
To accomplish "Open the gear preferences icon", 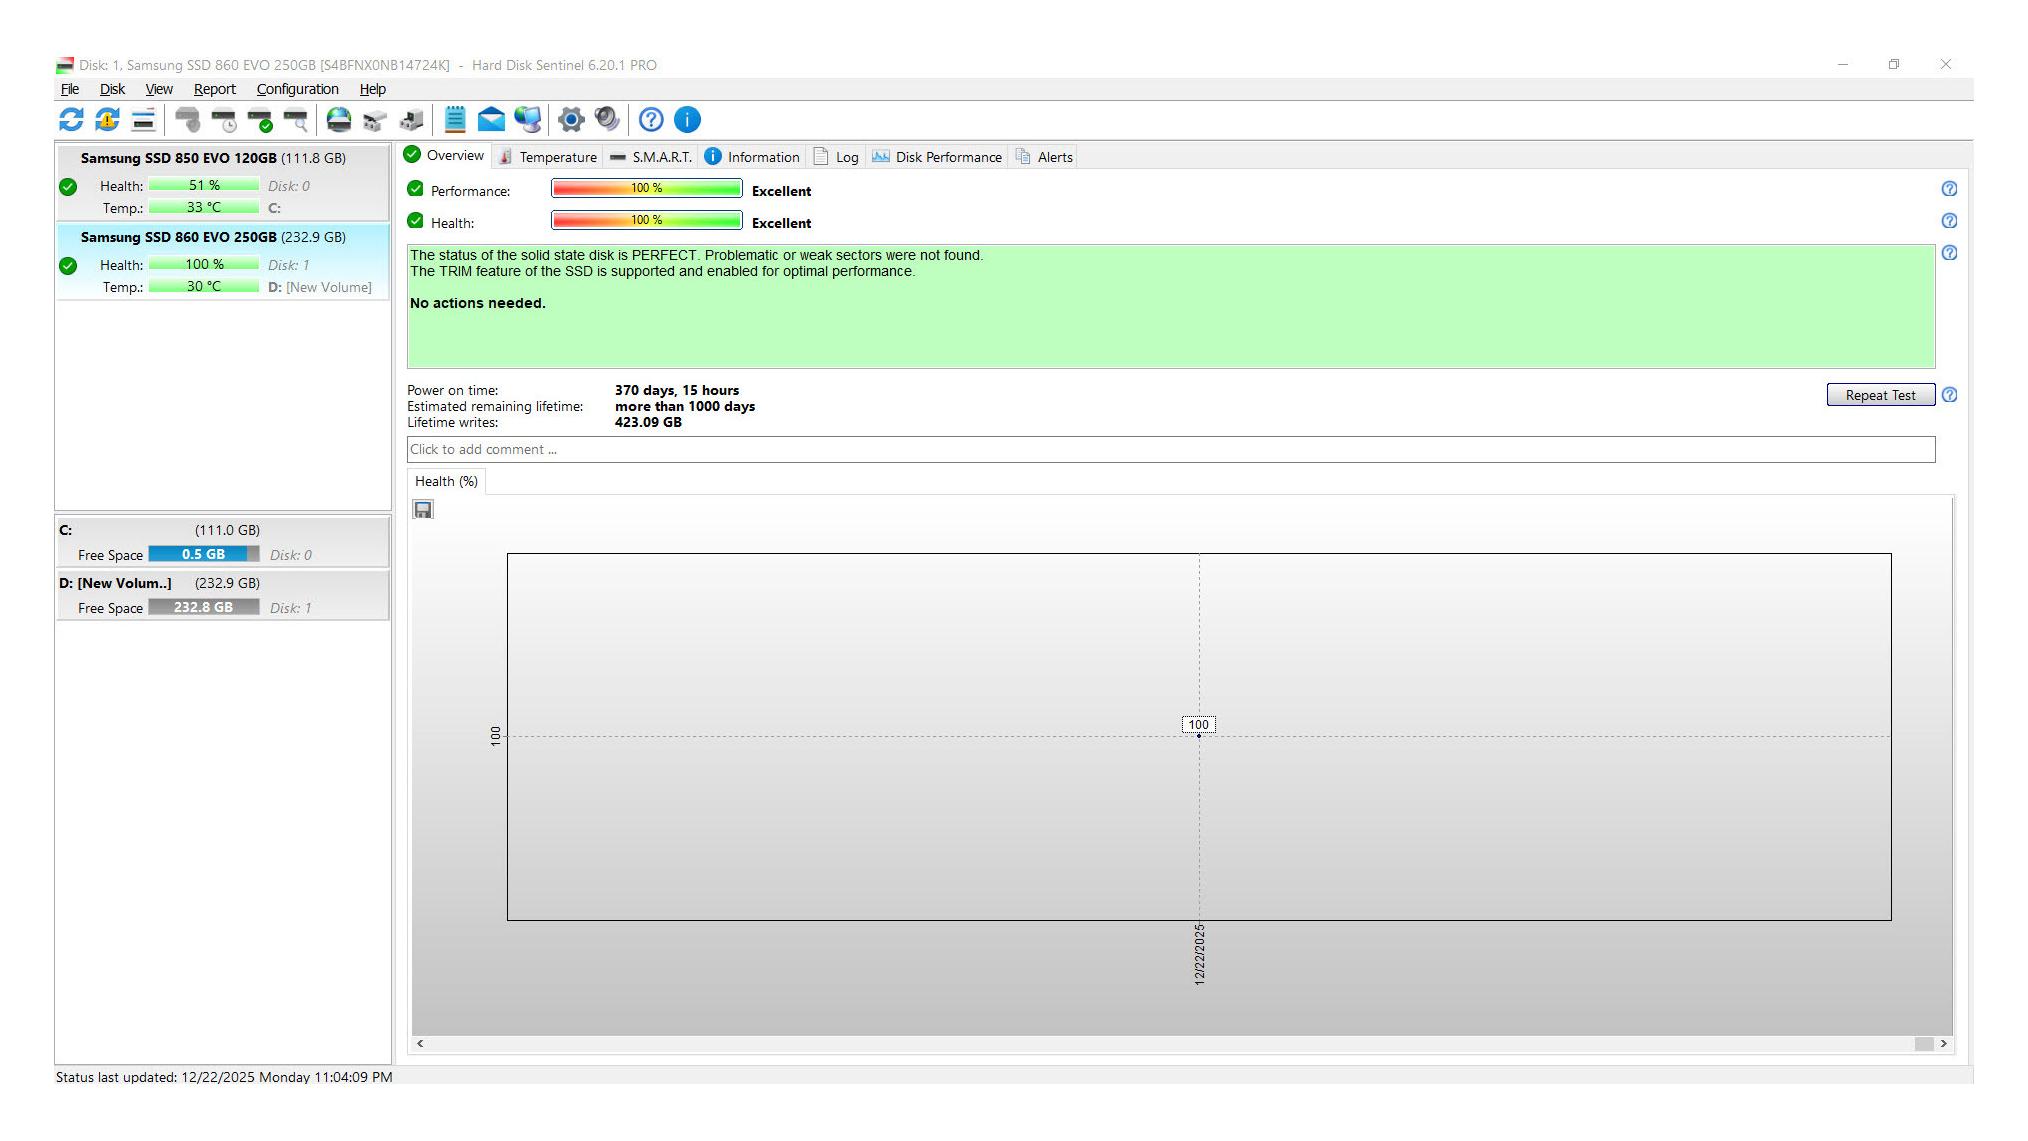I will 571,120.
